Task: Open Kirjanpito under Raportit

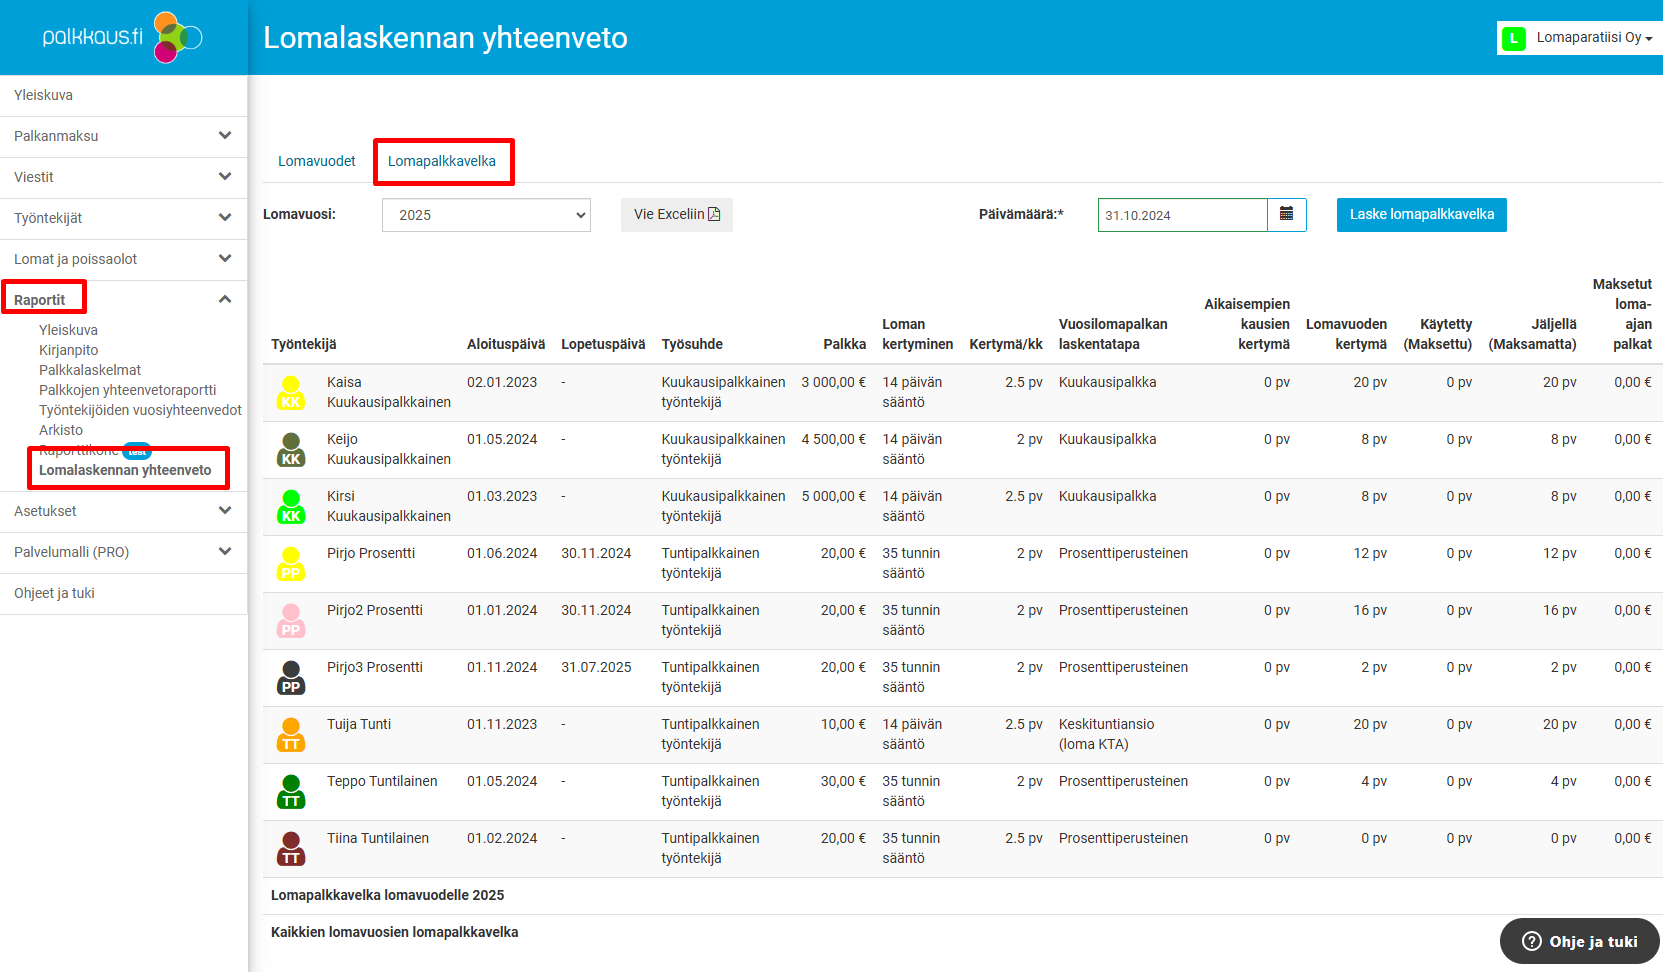Action: pyautogui.click(x=69, y=350)
